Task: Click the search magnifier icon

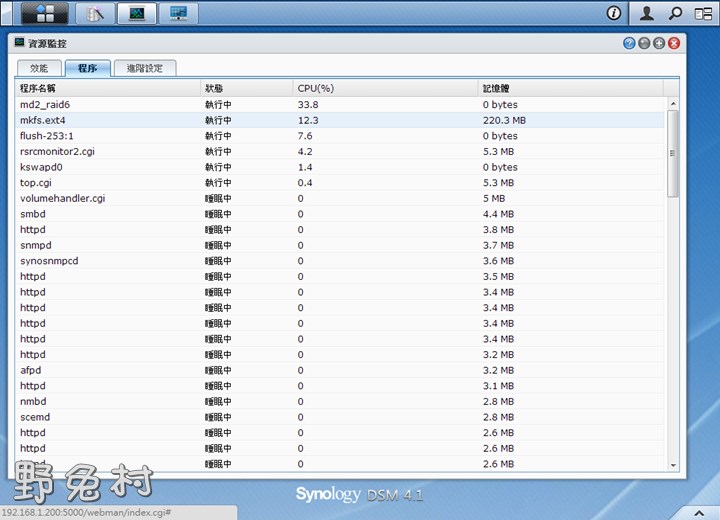Action: click(675, 13)
